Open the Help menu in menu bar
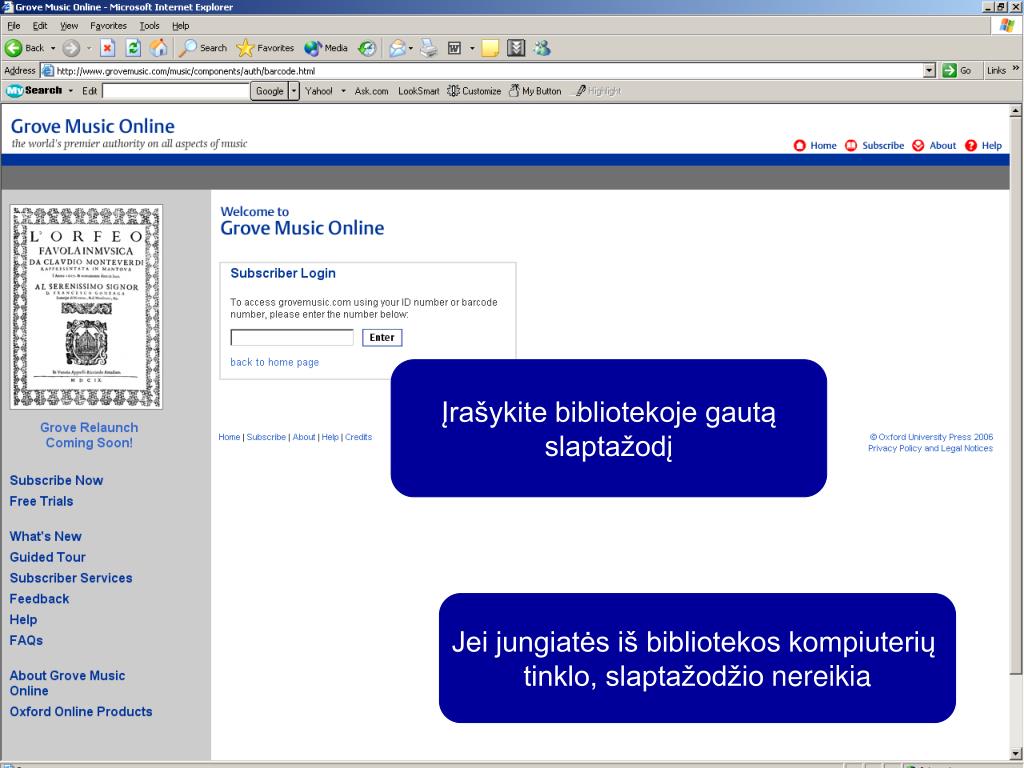Image resolution: width=1024 pixels, height=768 pixels. [180, 25]
